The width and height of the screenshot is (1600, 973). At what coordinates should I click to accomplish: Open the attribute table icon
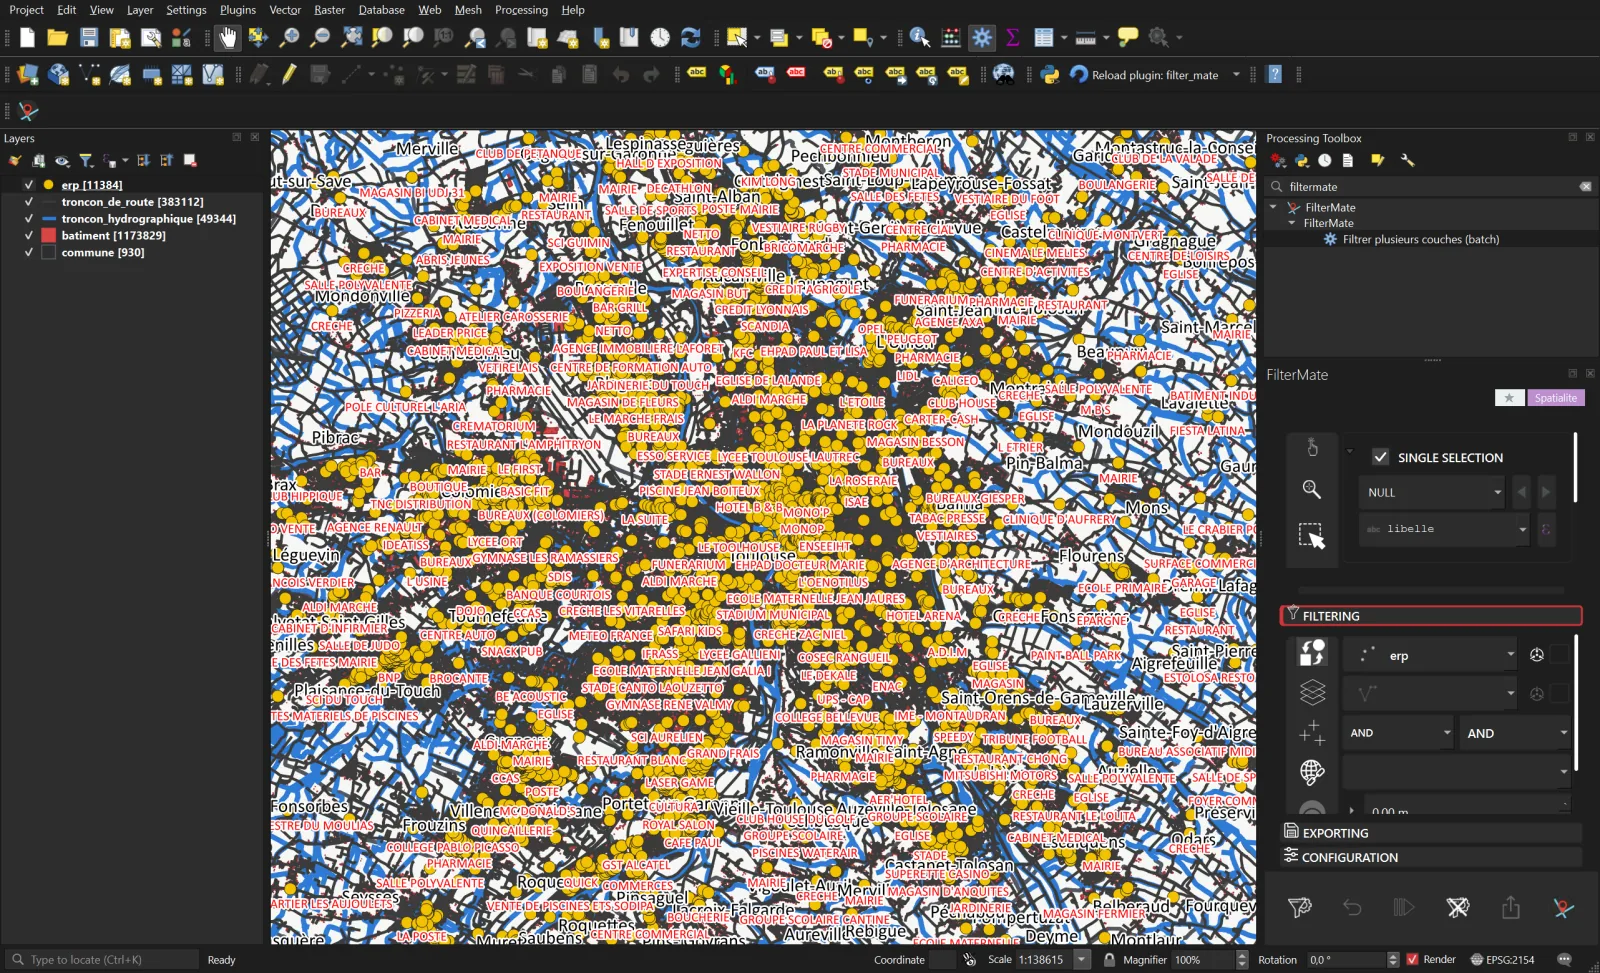tap(1044, 38)
